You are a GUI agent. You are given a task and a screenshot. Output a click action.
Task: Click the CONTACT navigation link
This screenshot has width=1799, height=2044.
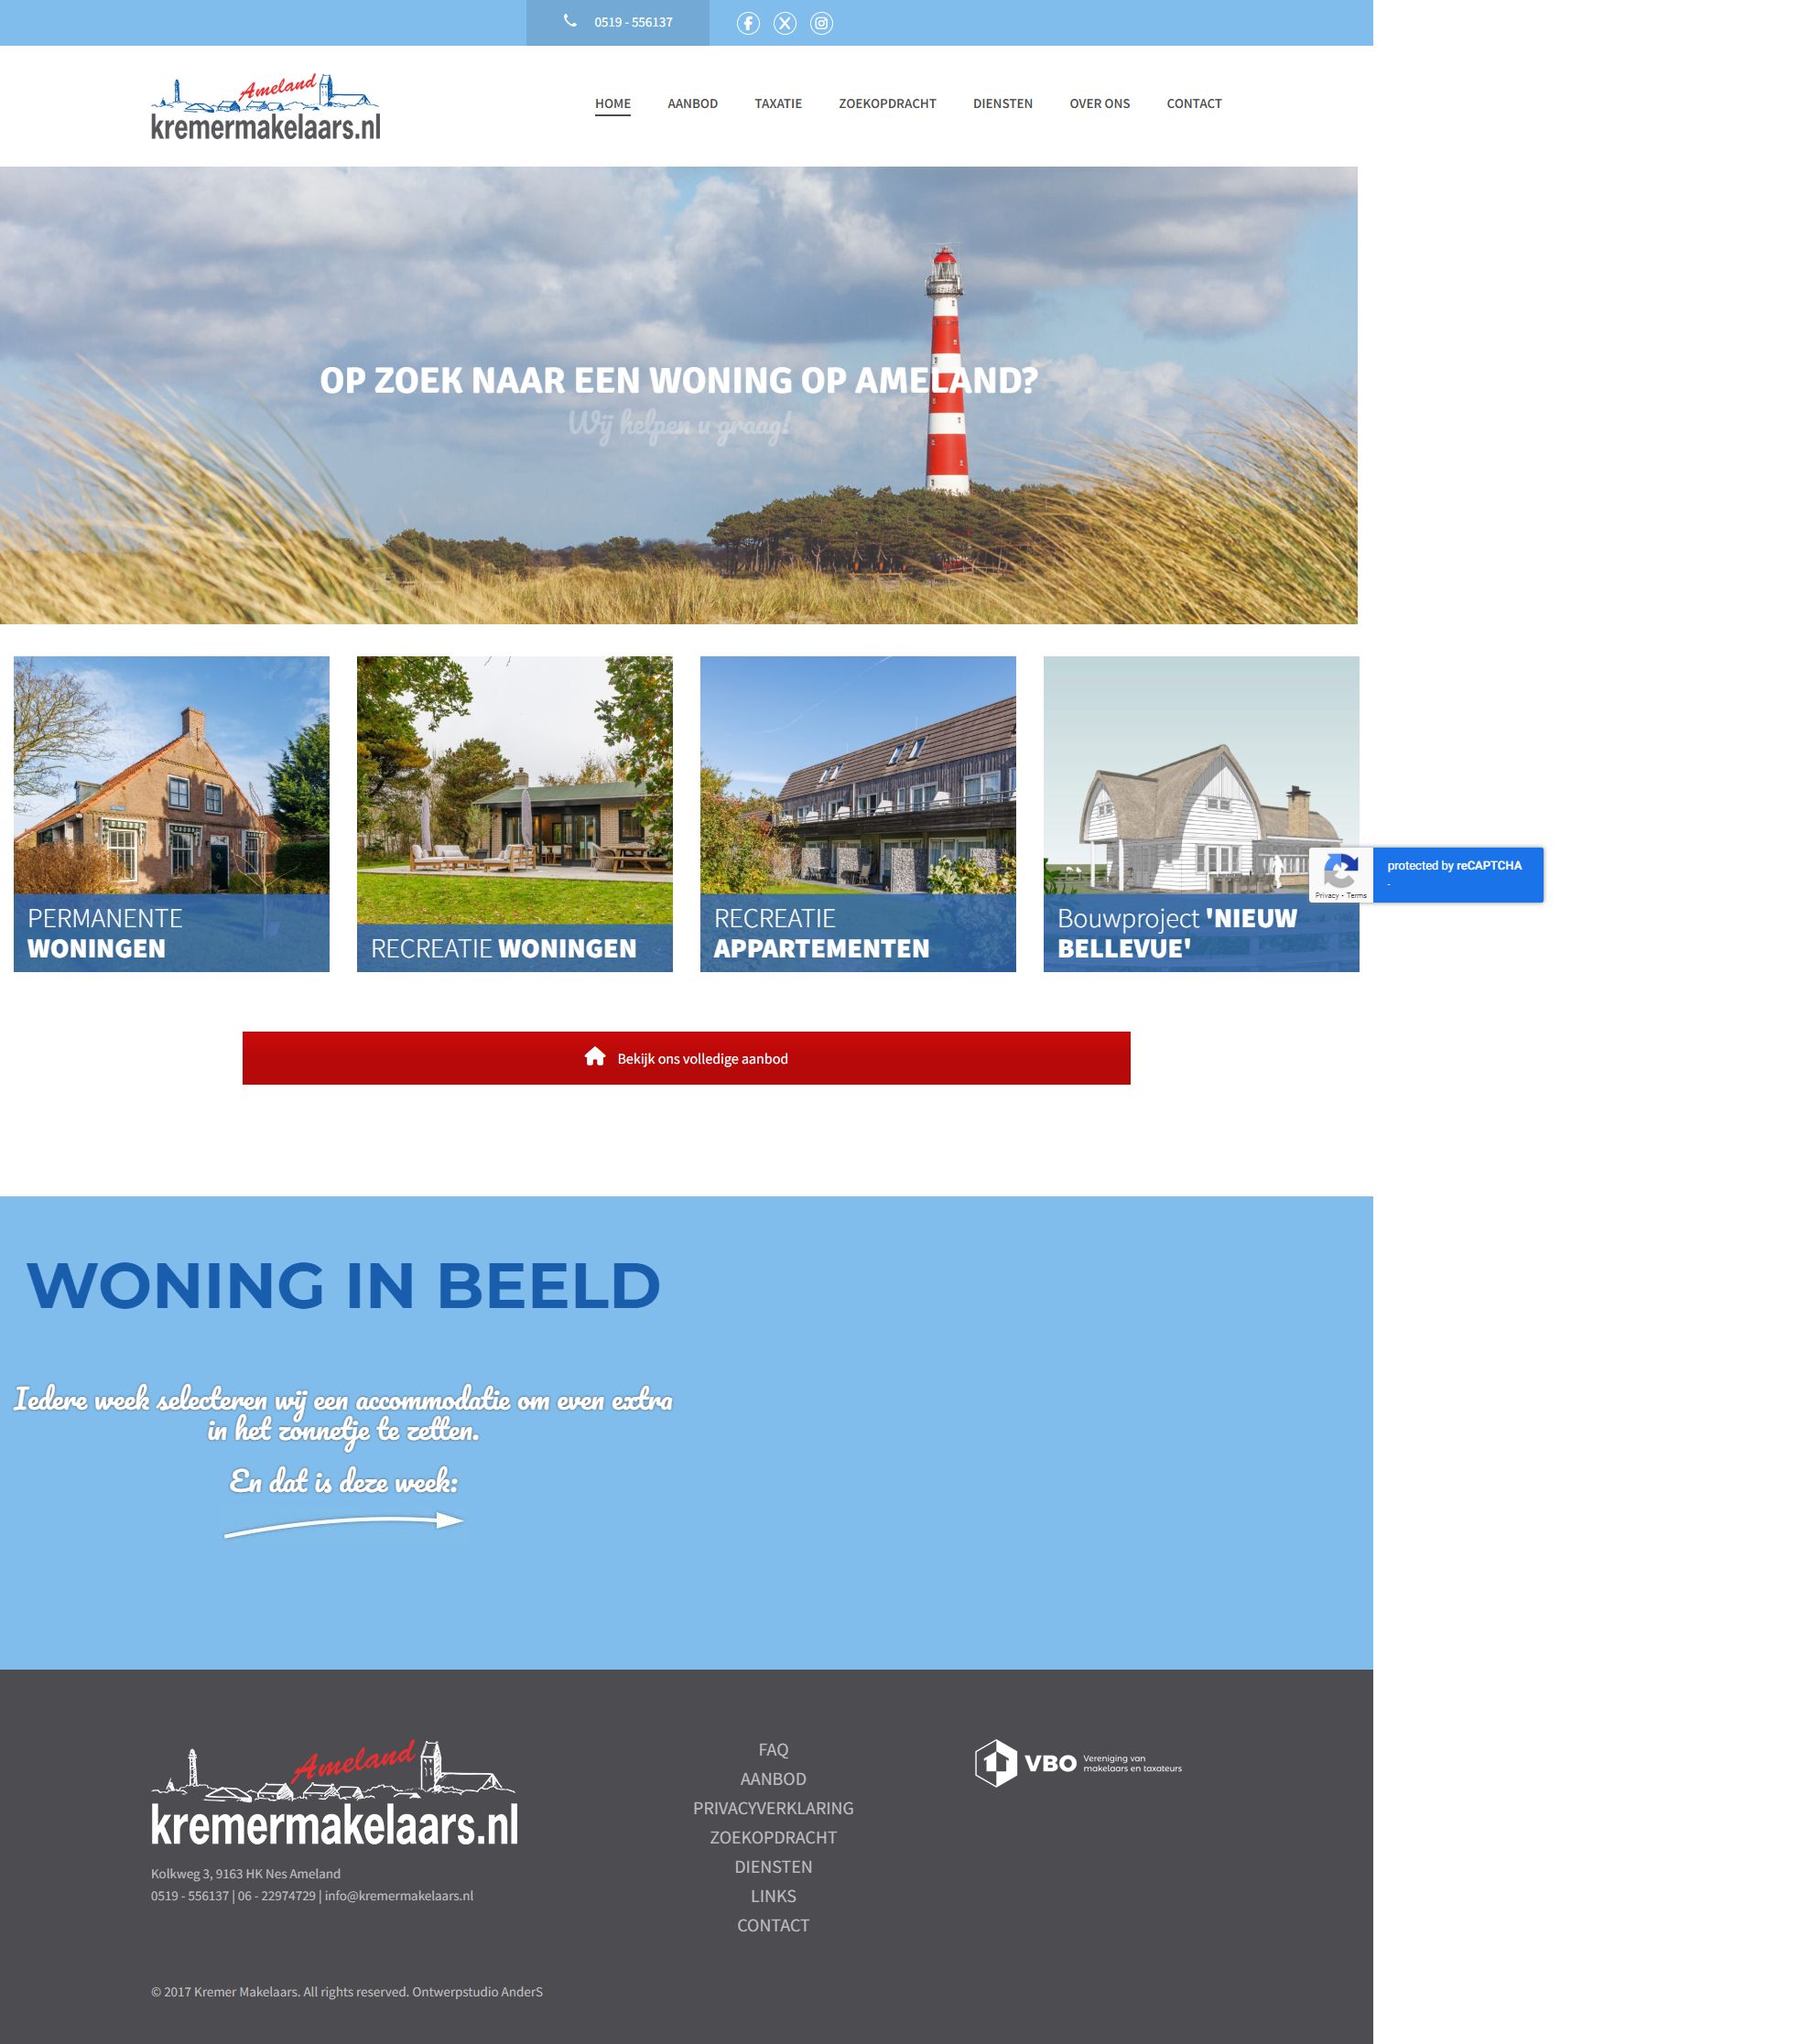pyautogui.click(x=1194, y=103)
